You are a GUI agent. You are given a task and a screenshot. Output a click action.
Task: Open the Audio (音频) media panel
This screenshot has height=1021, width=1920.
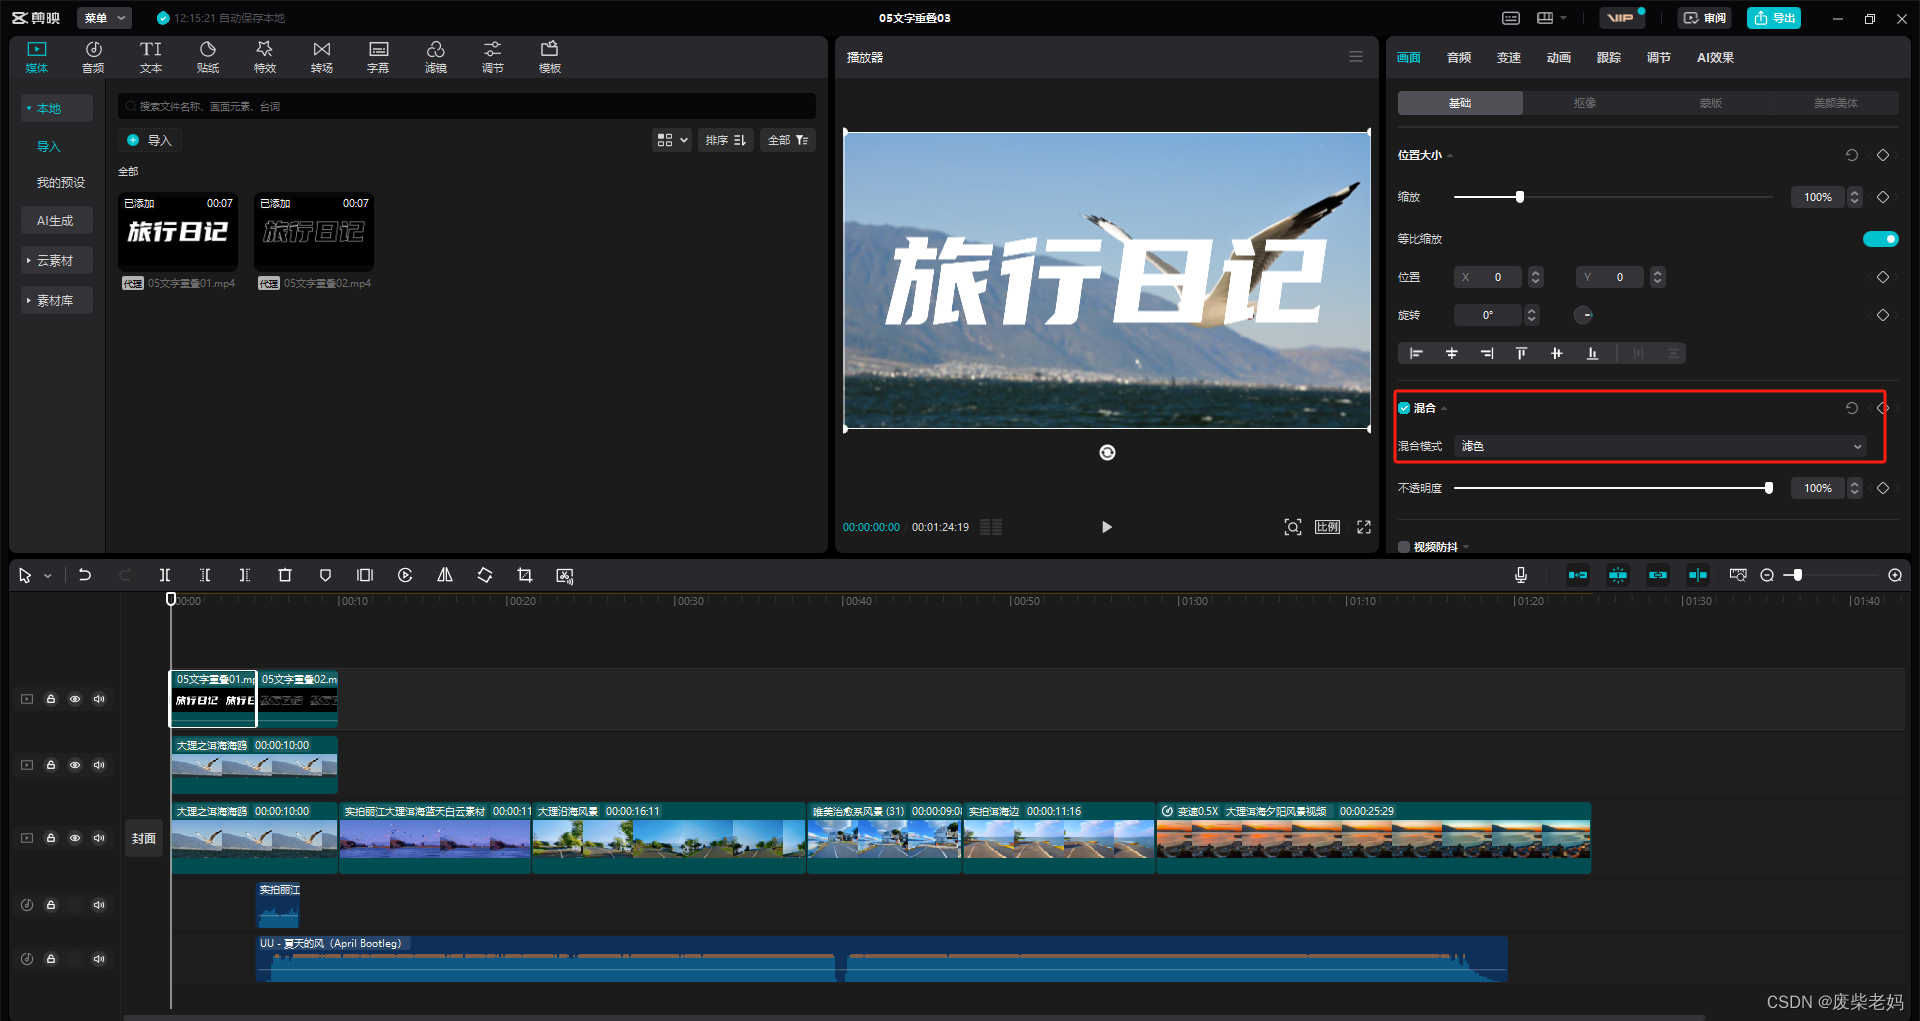coord(93,57)
